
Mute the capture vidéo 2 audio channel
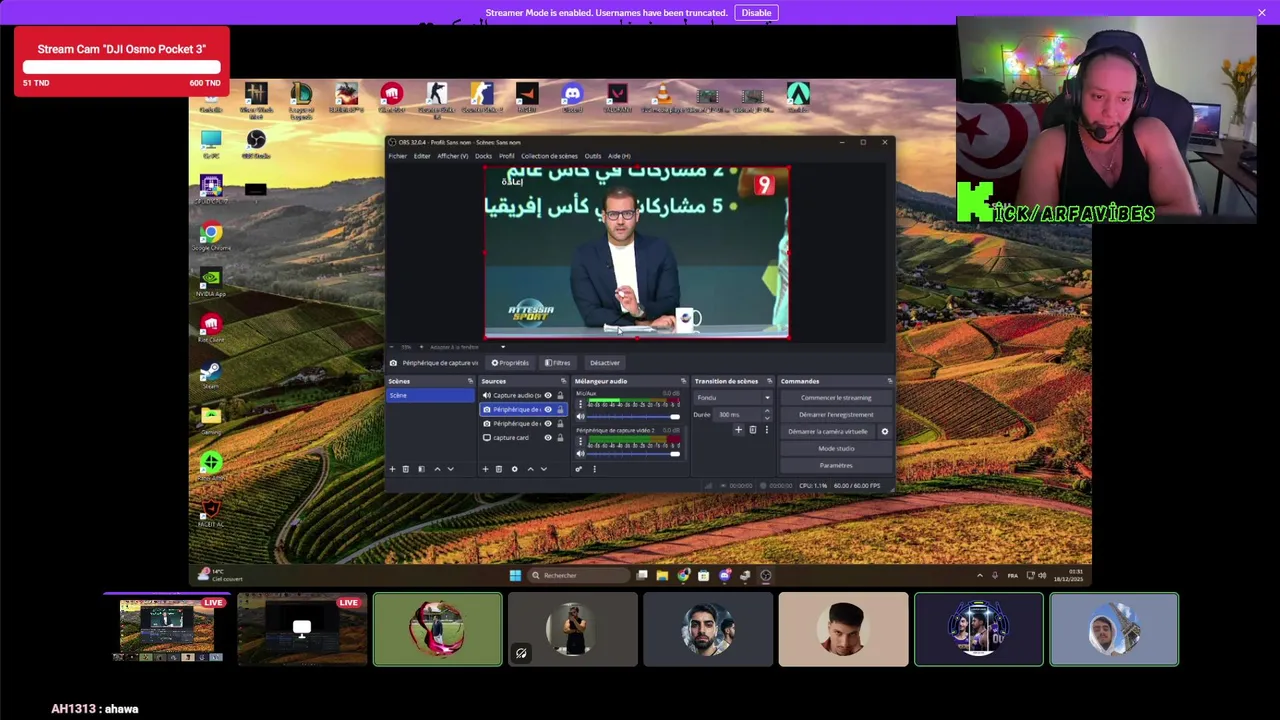580,454
